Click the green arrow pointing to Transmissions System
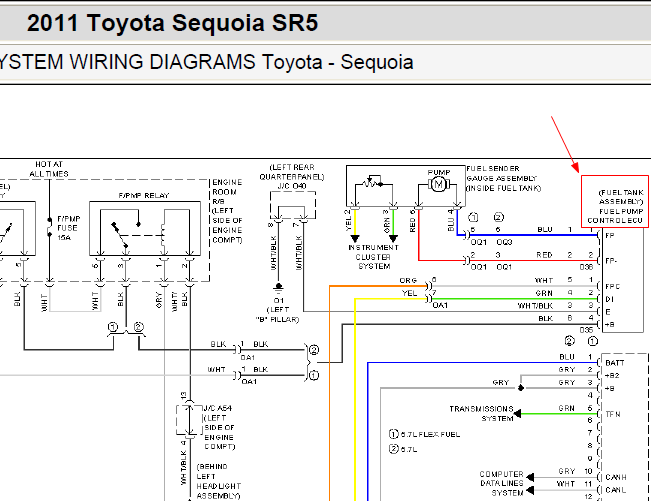651x501 pixels. pos(518,413)
